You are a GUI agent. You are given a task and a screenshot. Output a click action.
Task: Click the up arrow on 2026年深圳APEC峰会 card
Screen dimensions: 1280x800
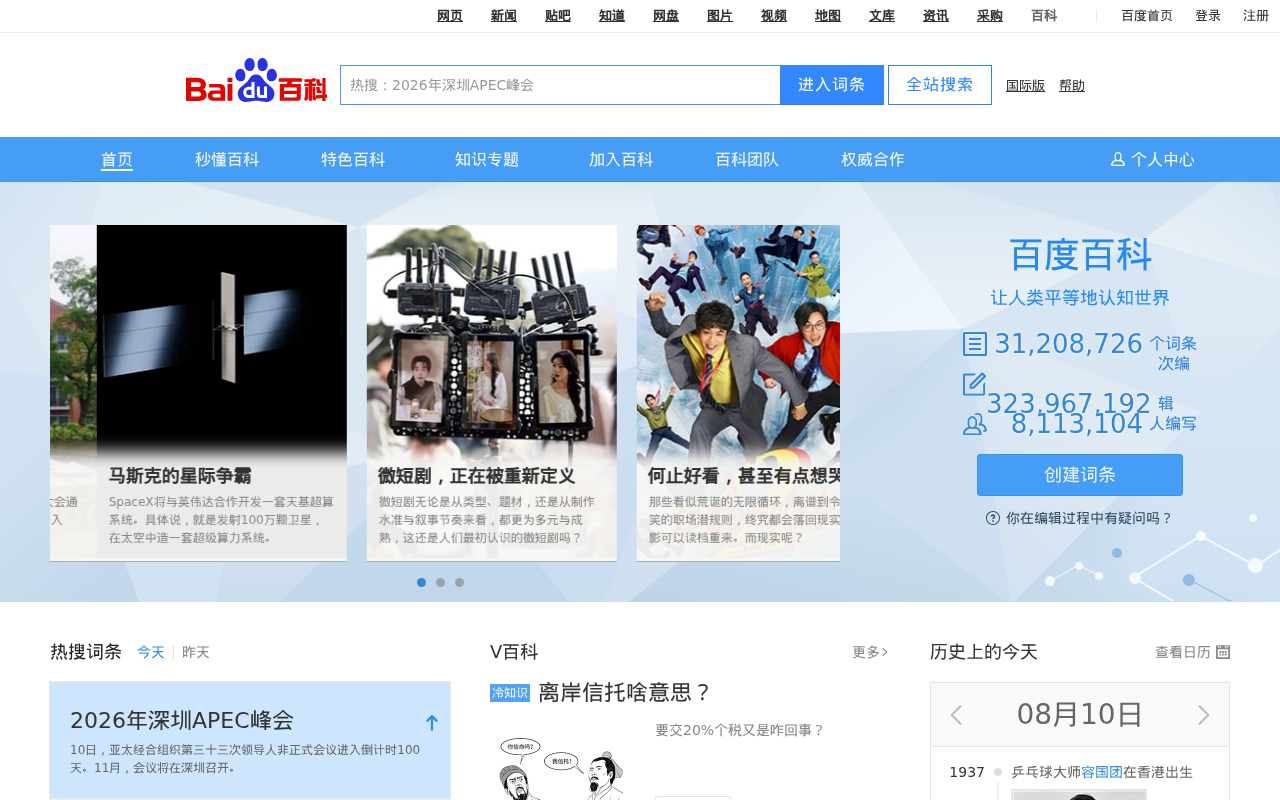point(432,723)
